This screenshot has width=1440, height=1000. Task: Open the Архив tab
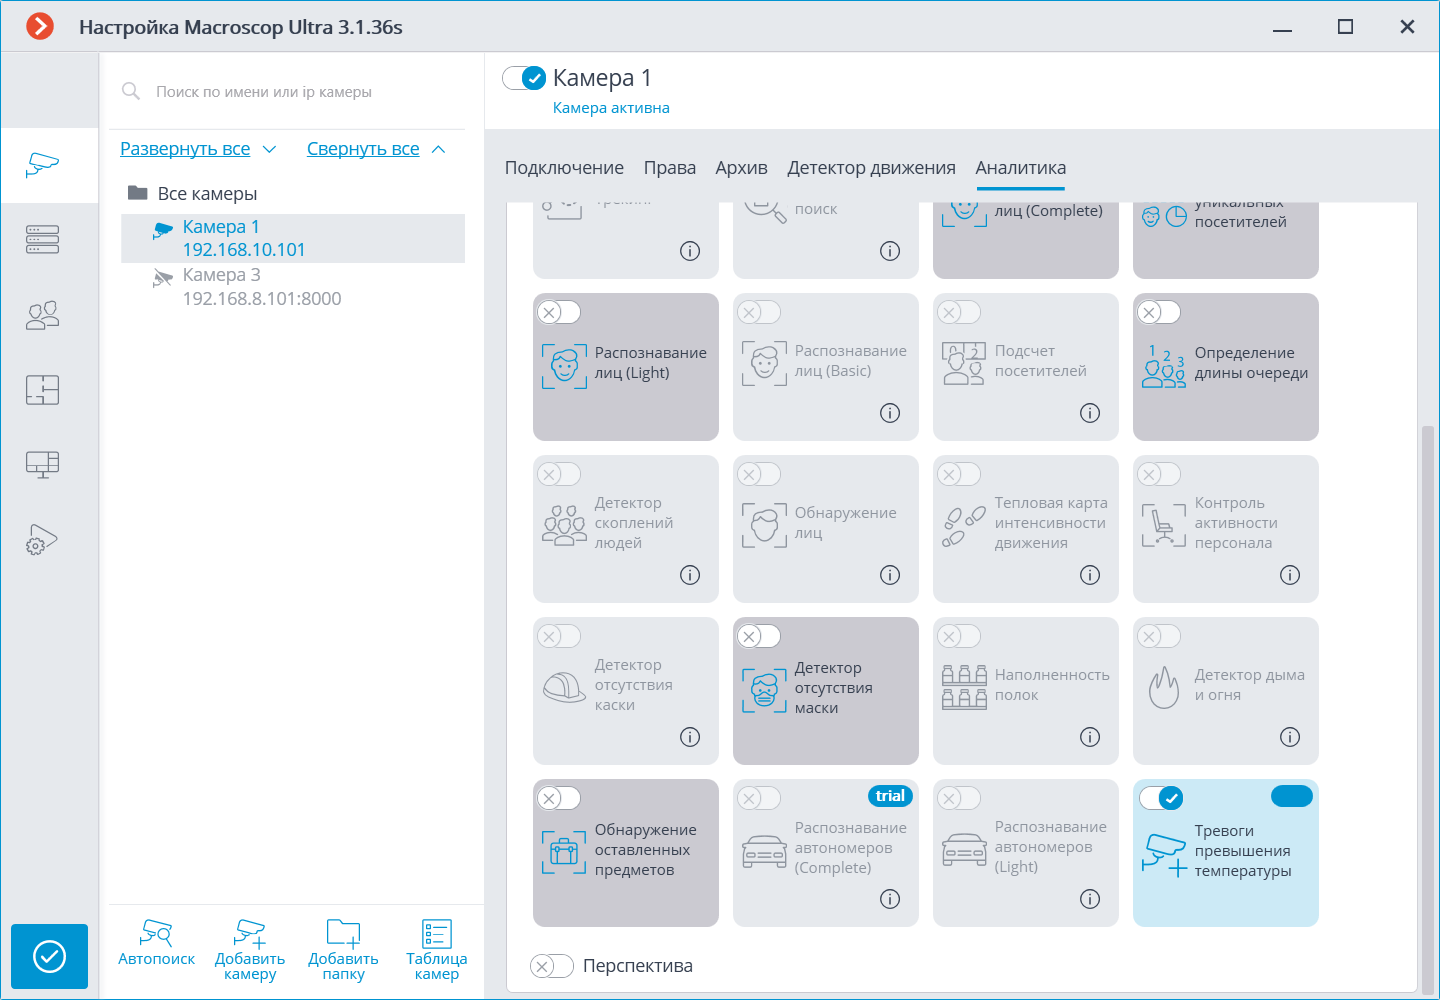(741, 168)
